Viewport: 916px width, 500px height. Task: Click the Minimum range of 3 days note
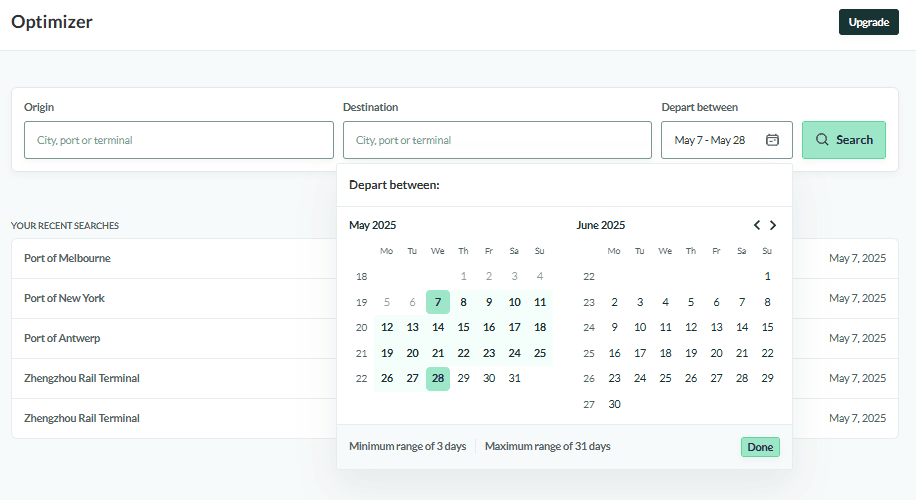pos(408,446)
